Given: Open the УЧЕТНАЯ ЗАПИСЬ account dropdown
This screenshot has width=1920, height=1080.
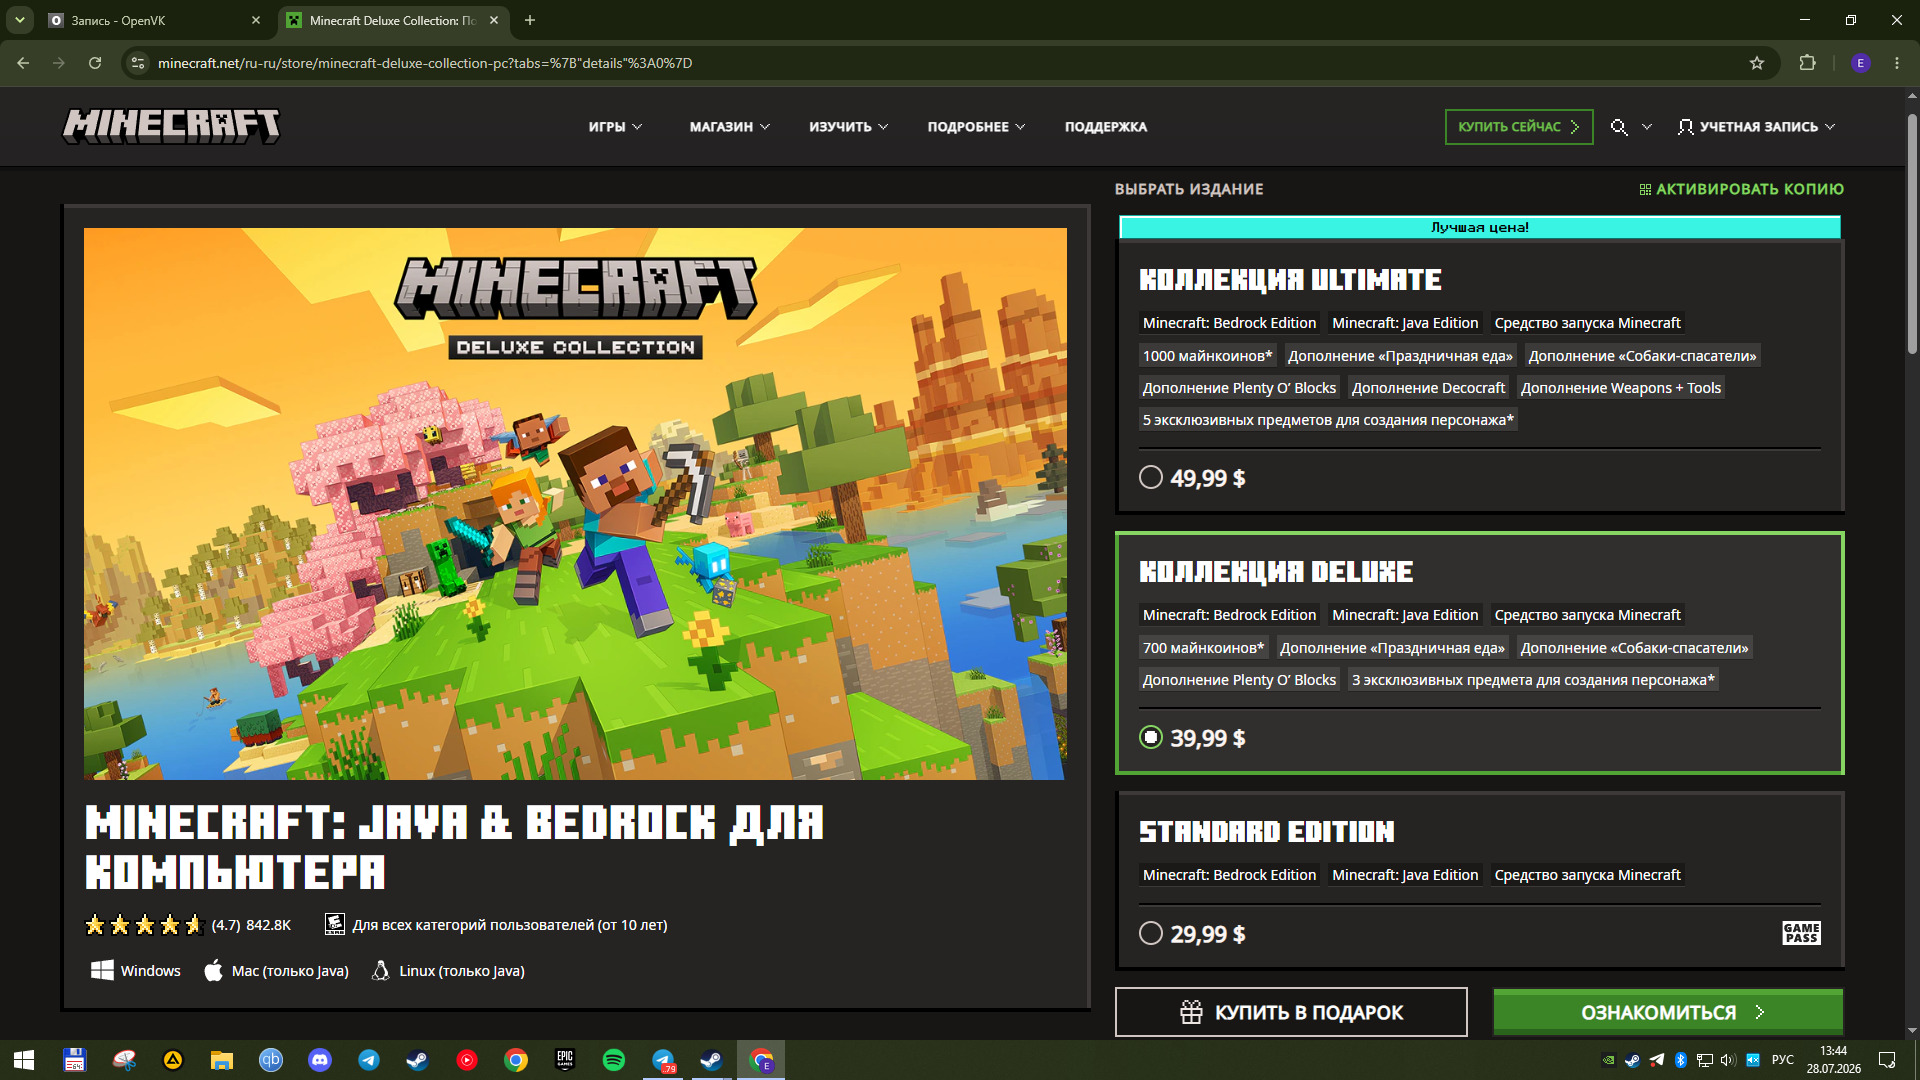Looking at the screenshot, I should coord(1756,127).
